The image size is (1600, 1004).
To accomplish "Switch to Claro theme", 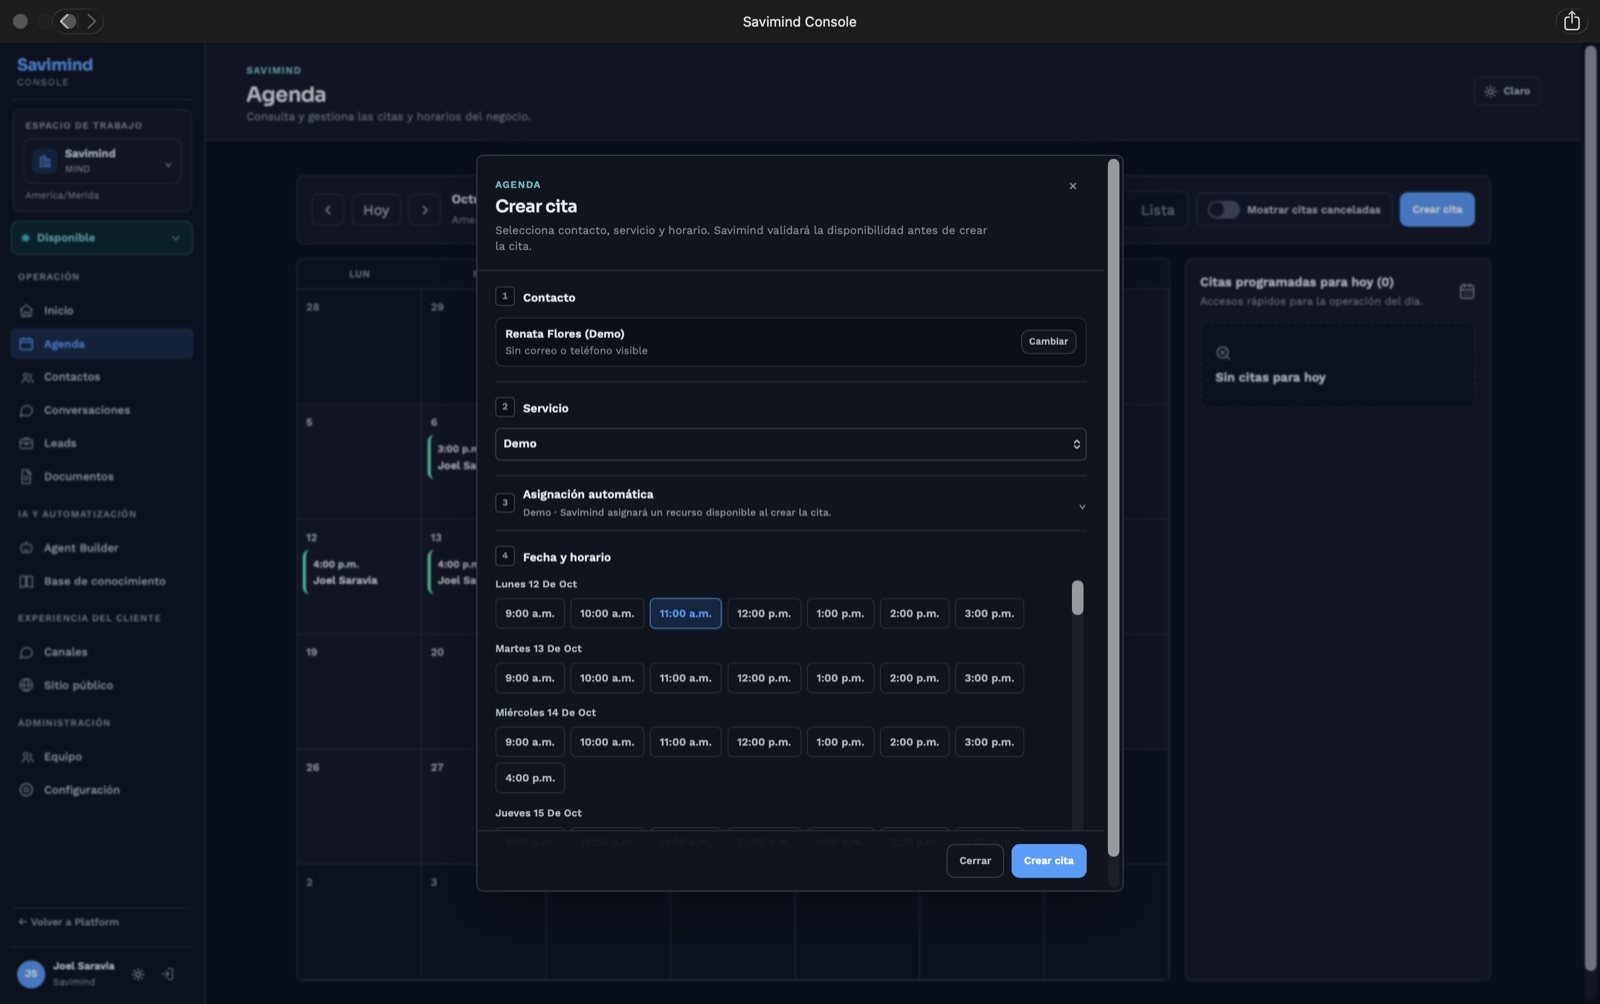I will 1507,91.
